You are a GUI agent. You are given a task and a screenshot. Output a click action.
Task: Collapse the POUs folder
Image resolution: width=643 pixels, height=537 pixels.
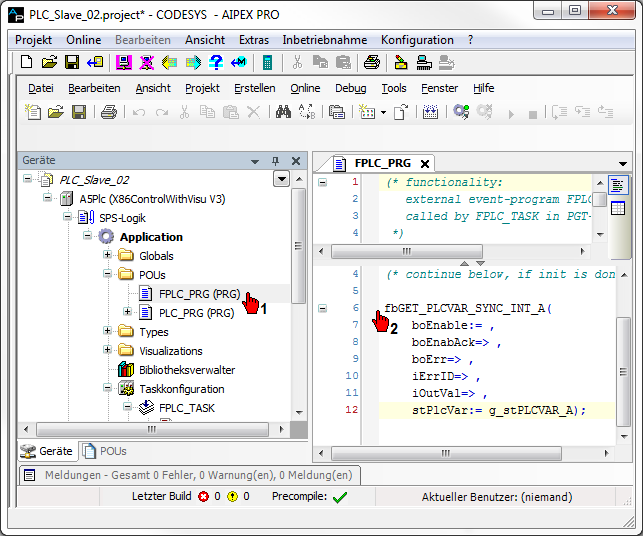[x=107, y=273]
